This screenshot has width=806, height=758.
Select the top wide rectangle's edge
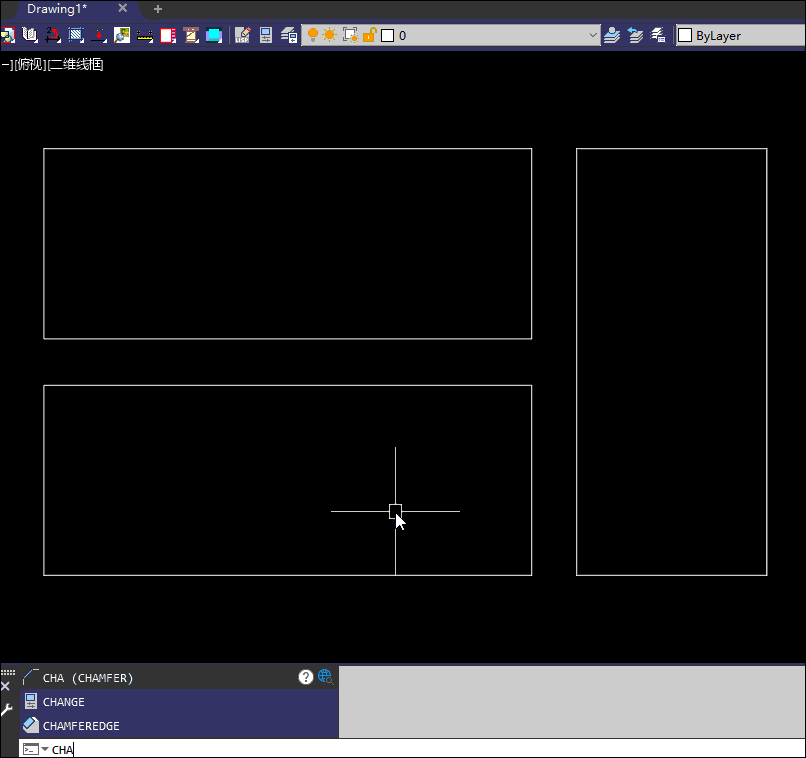(287, 149)
